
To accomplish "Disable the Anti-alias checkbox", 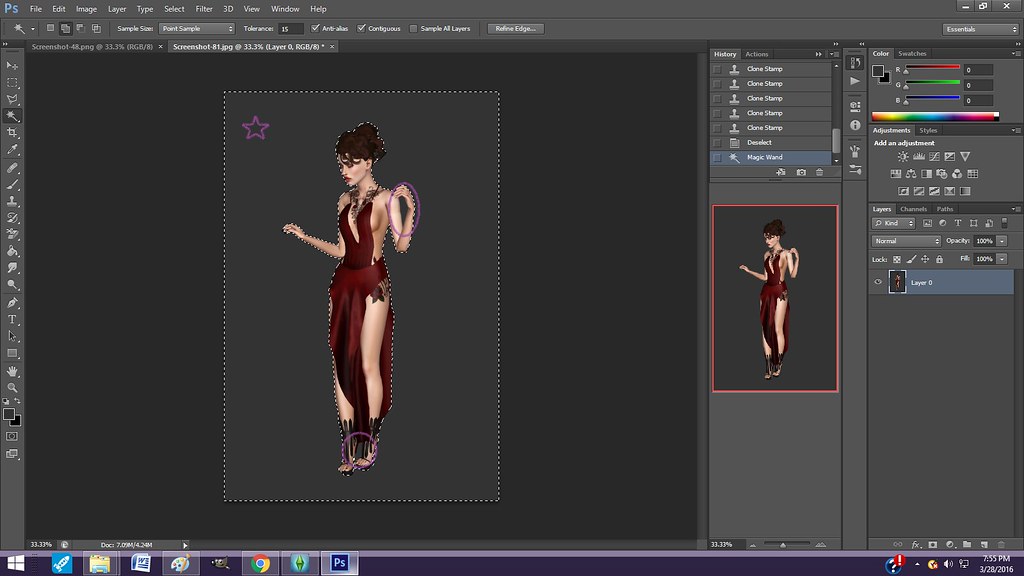I will [x=317, y=29].
